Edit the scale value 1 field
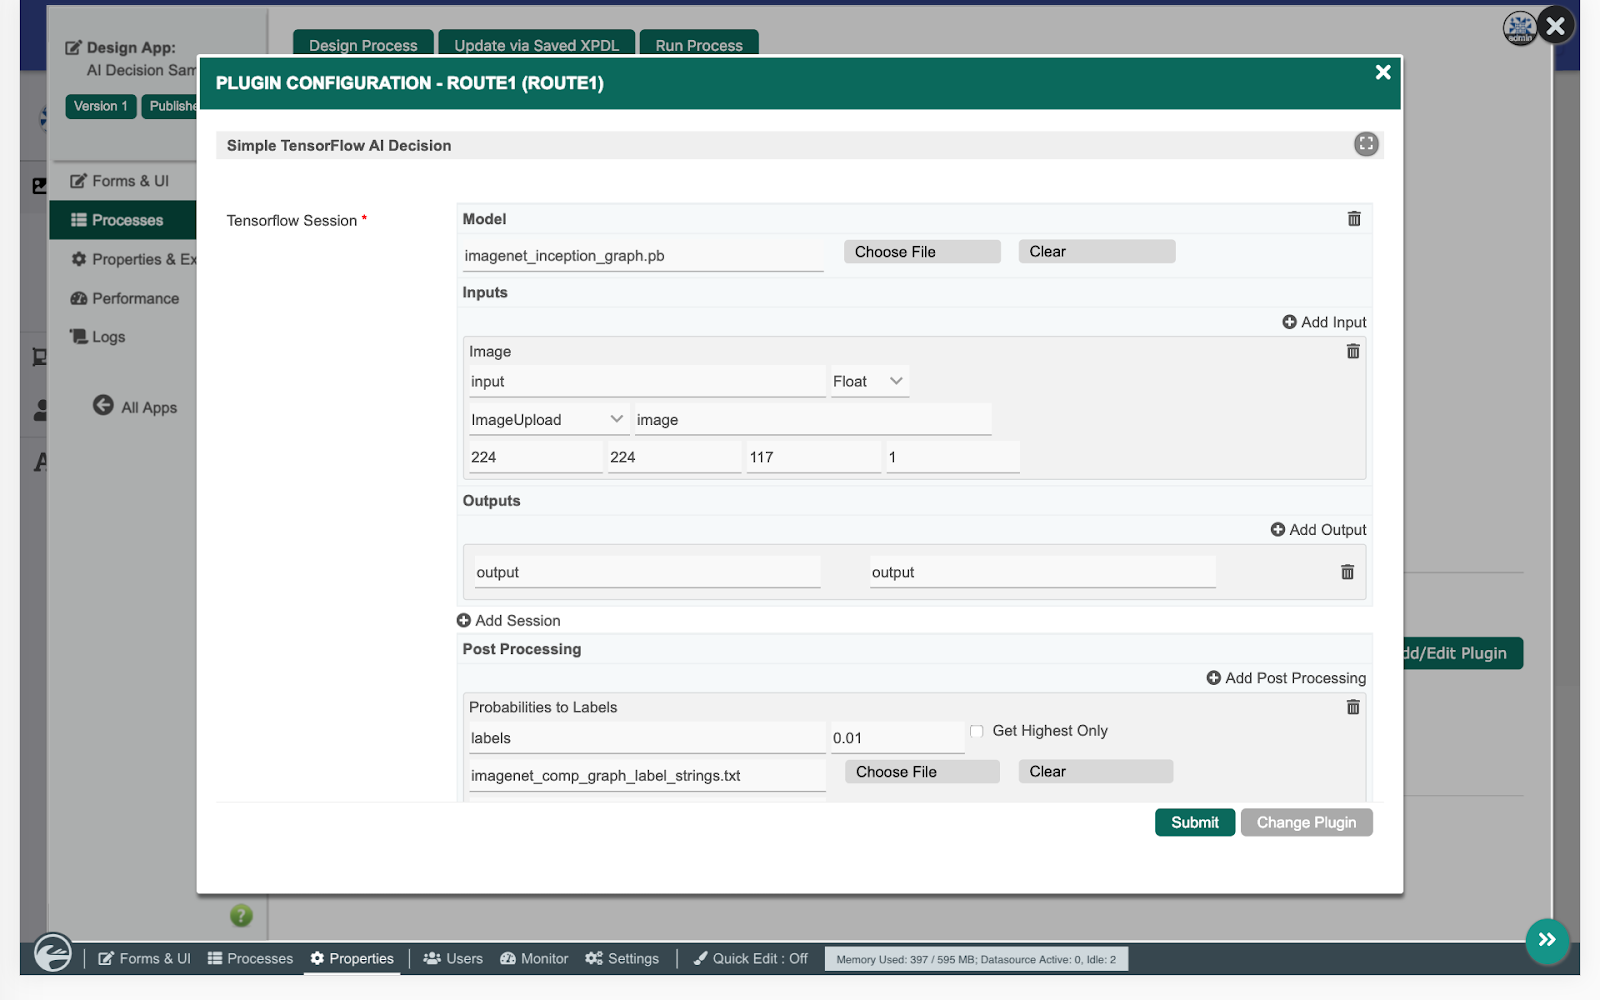The width and height of the screenshot is (1600, 1000). point(953,457)
